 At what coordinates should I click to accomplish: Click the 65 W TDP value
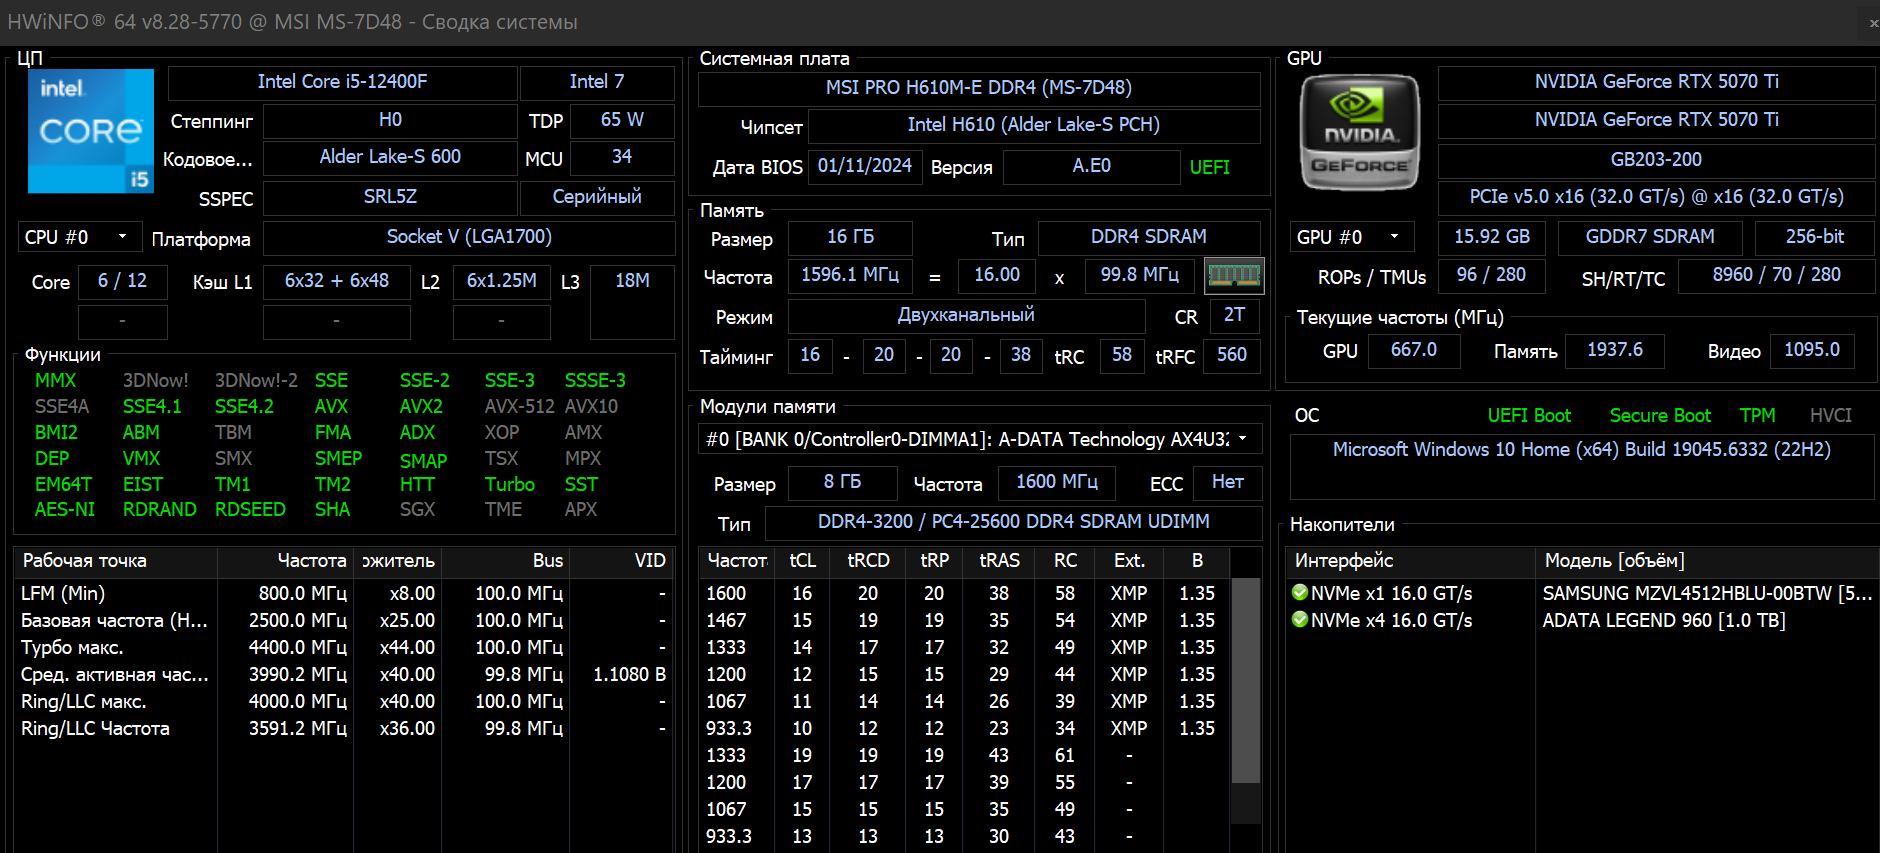click(x=622, y=120)
